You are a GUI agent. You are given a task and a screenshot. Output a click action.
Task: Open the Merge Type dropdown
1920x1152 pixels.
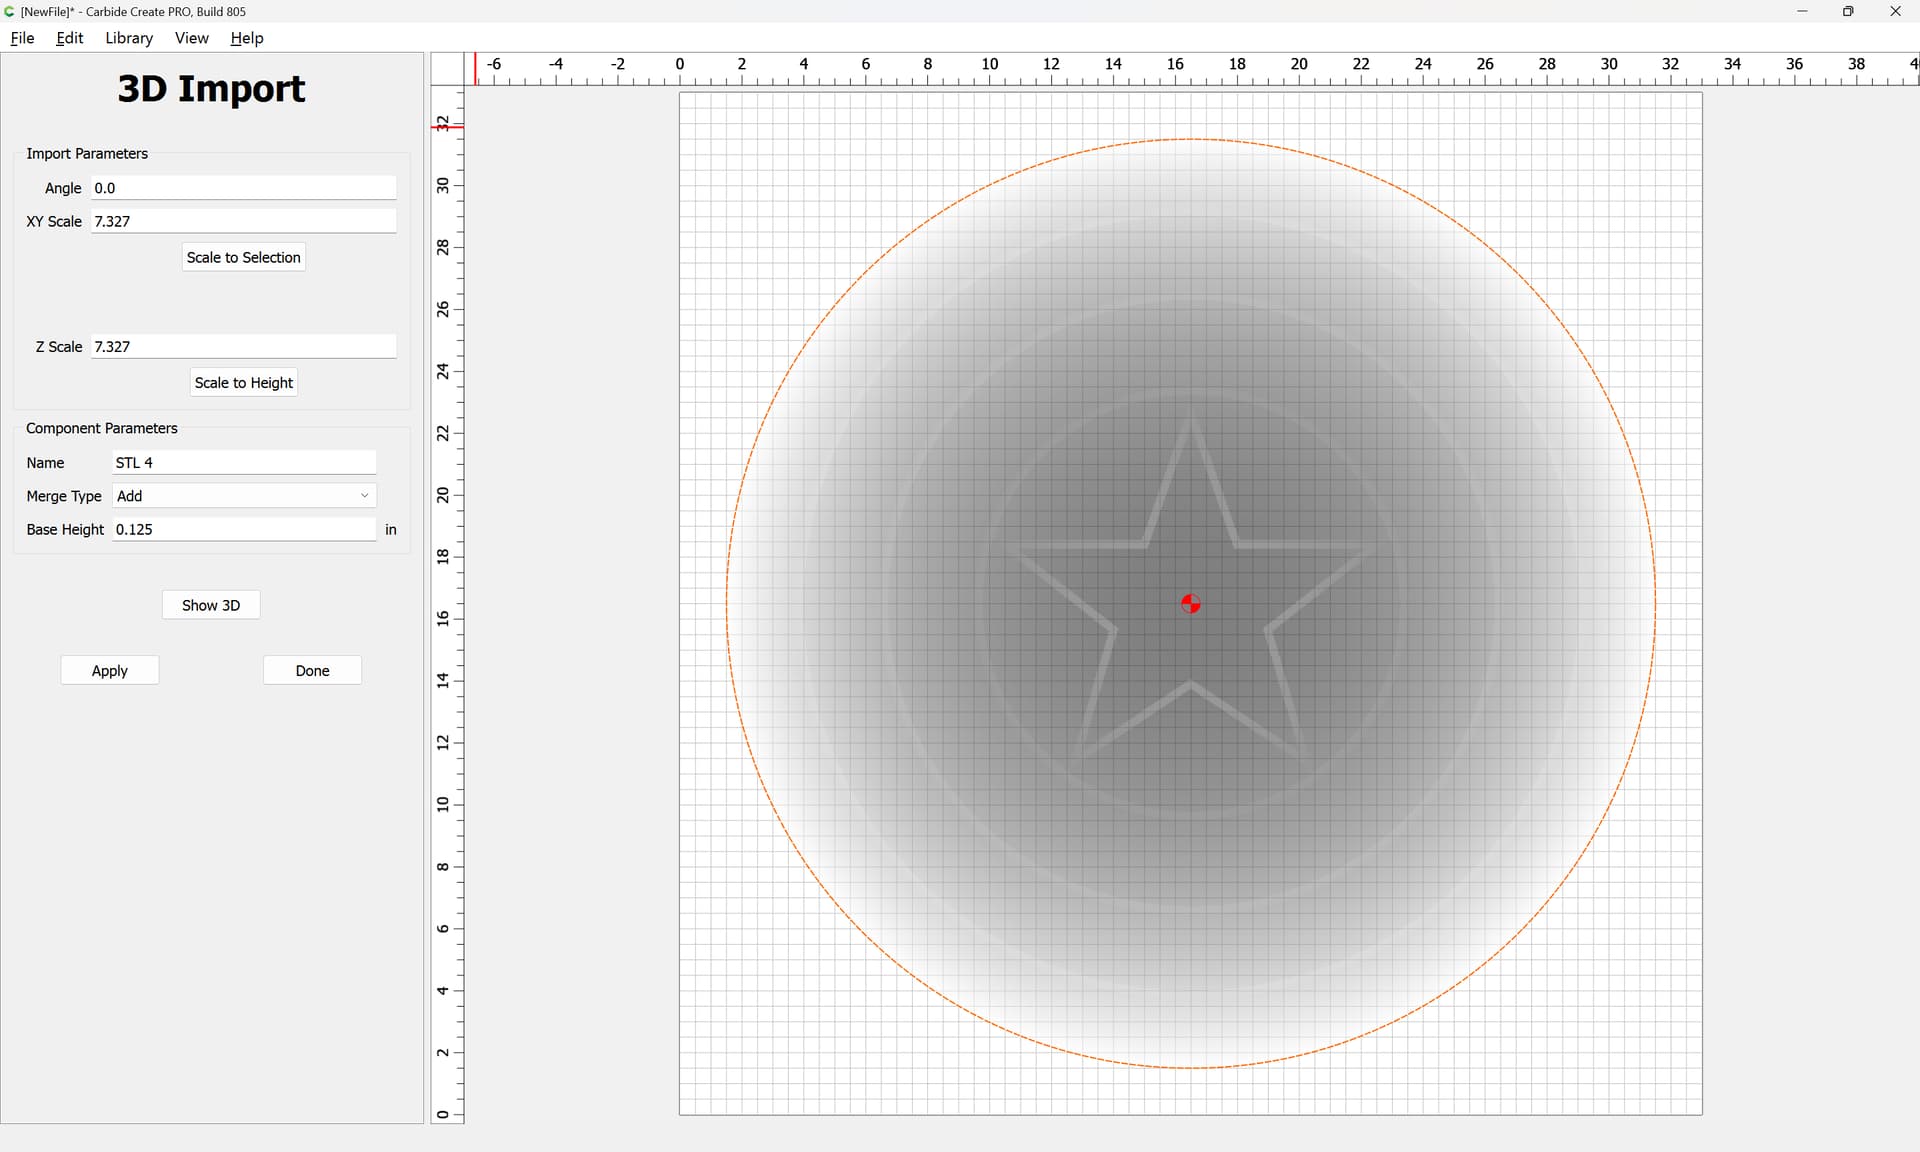point(244,496)
